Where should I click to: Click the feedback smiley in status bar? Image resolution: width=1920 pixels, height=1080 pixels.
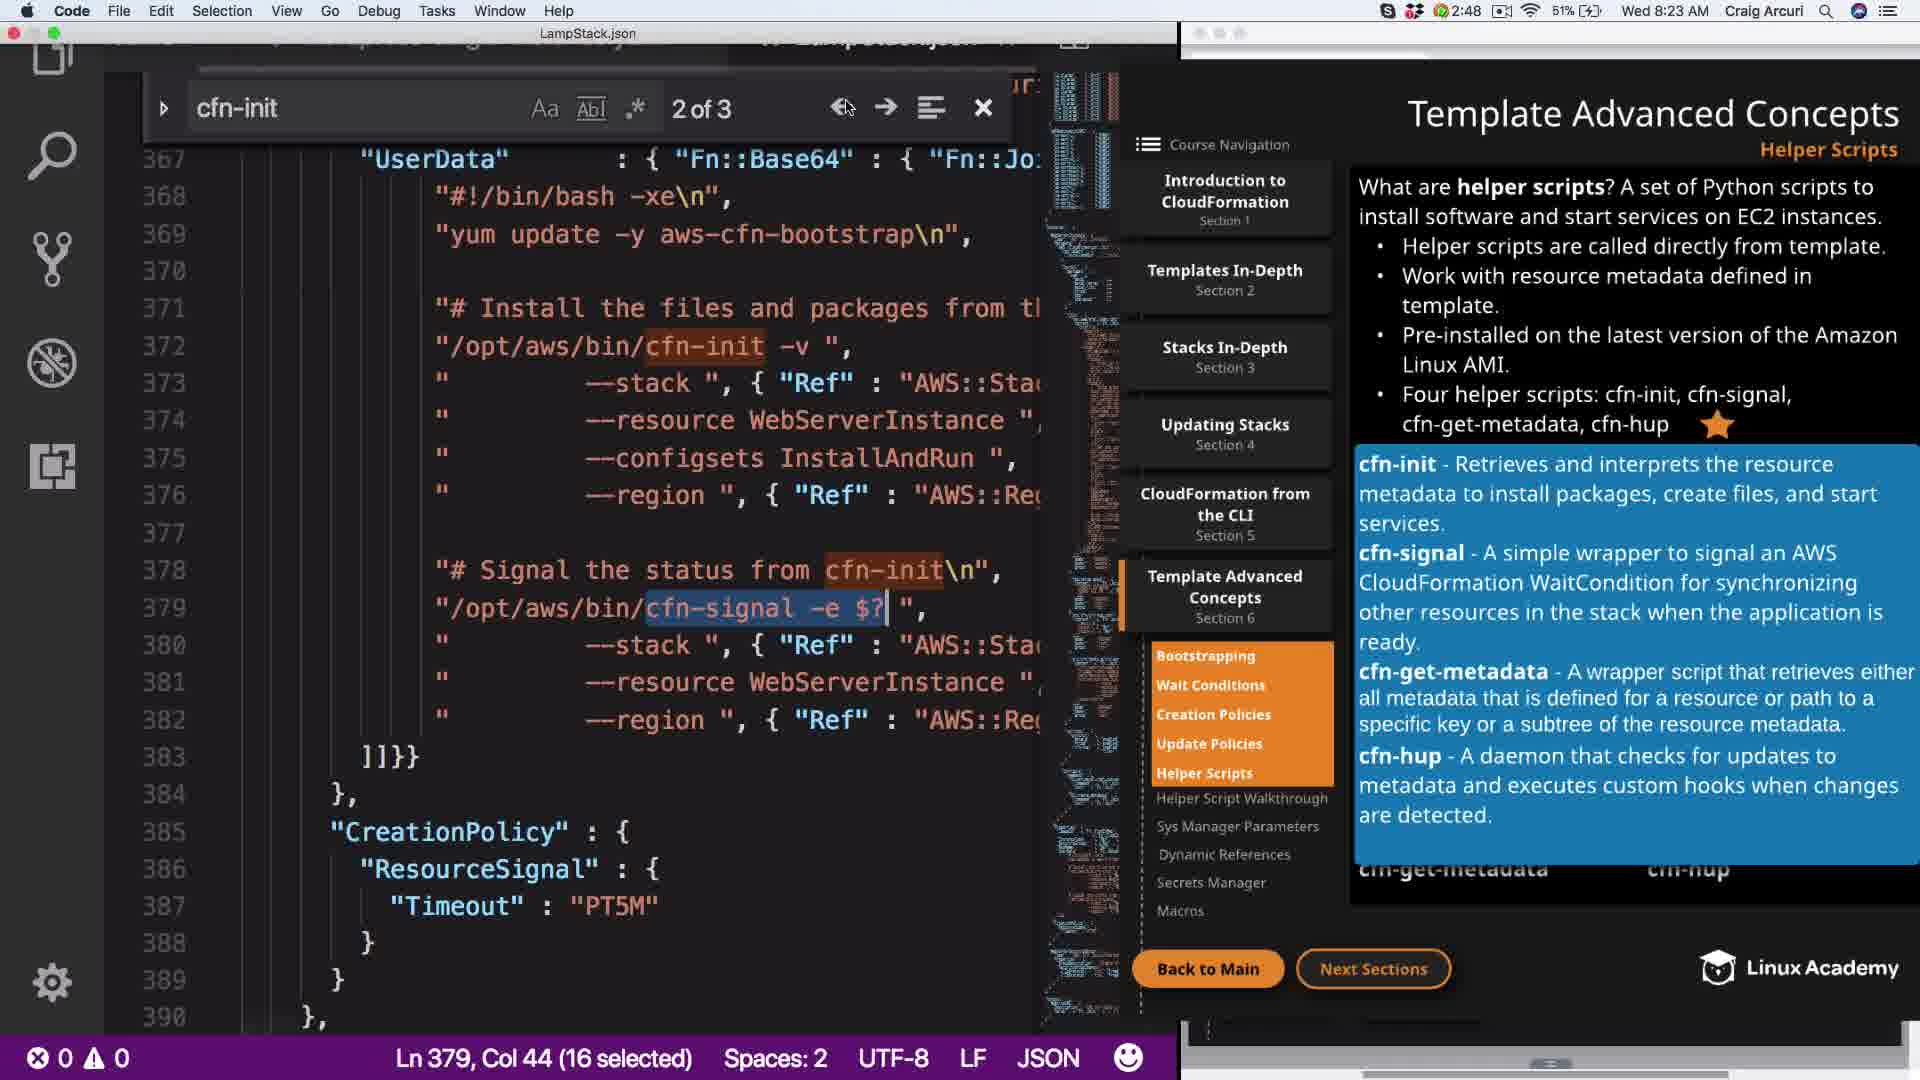[x=1128, y=1058]
